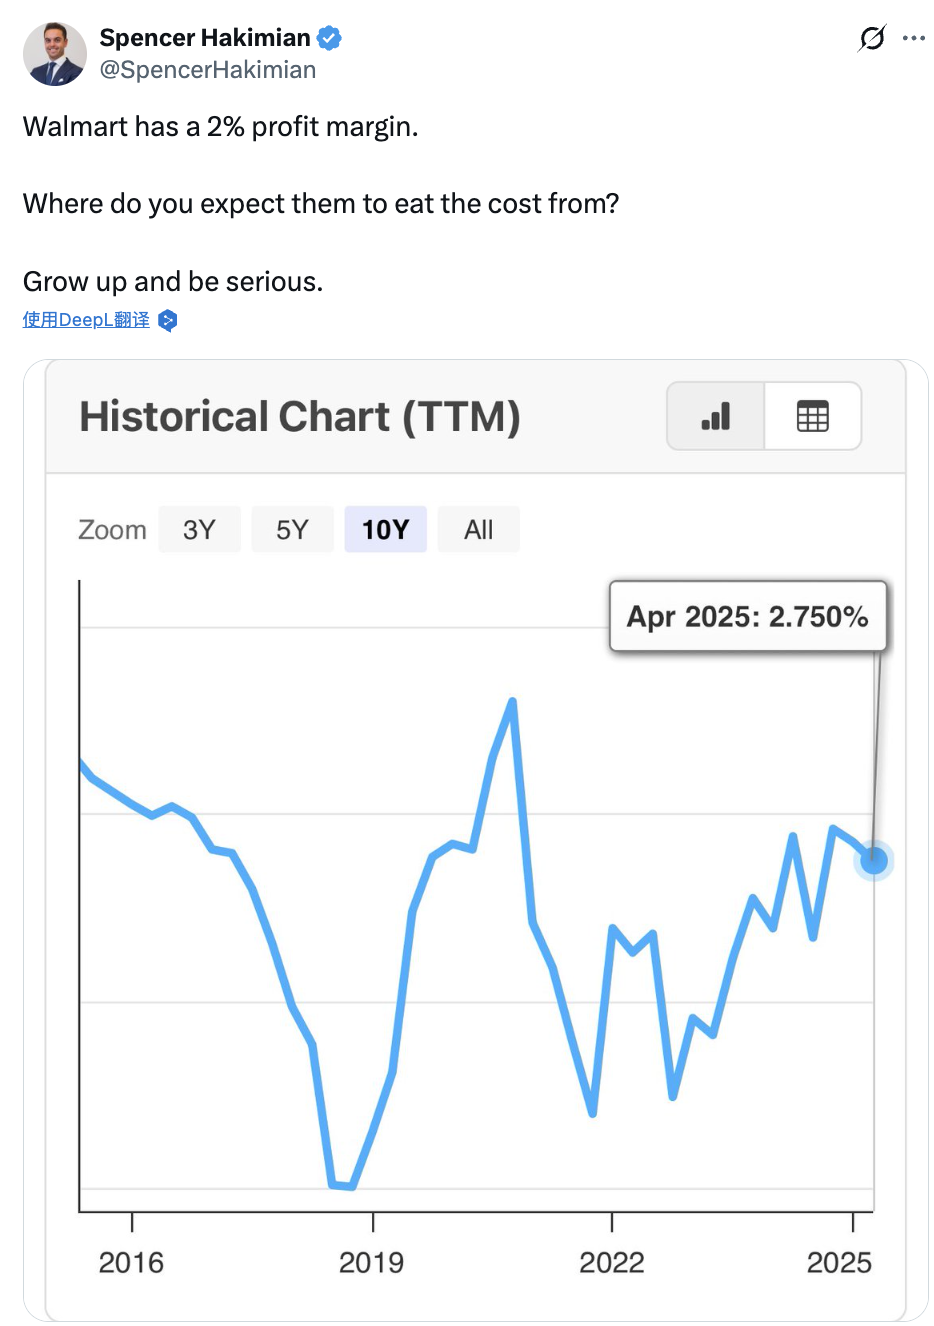Switch to table grid view

click(812, 416)
